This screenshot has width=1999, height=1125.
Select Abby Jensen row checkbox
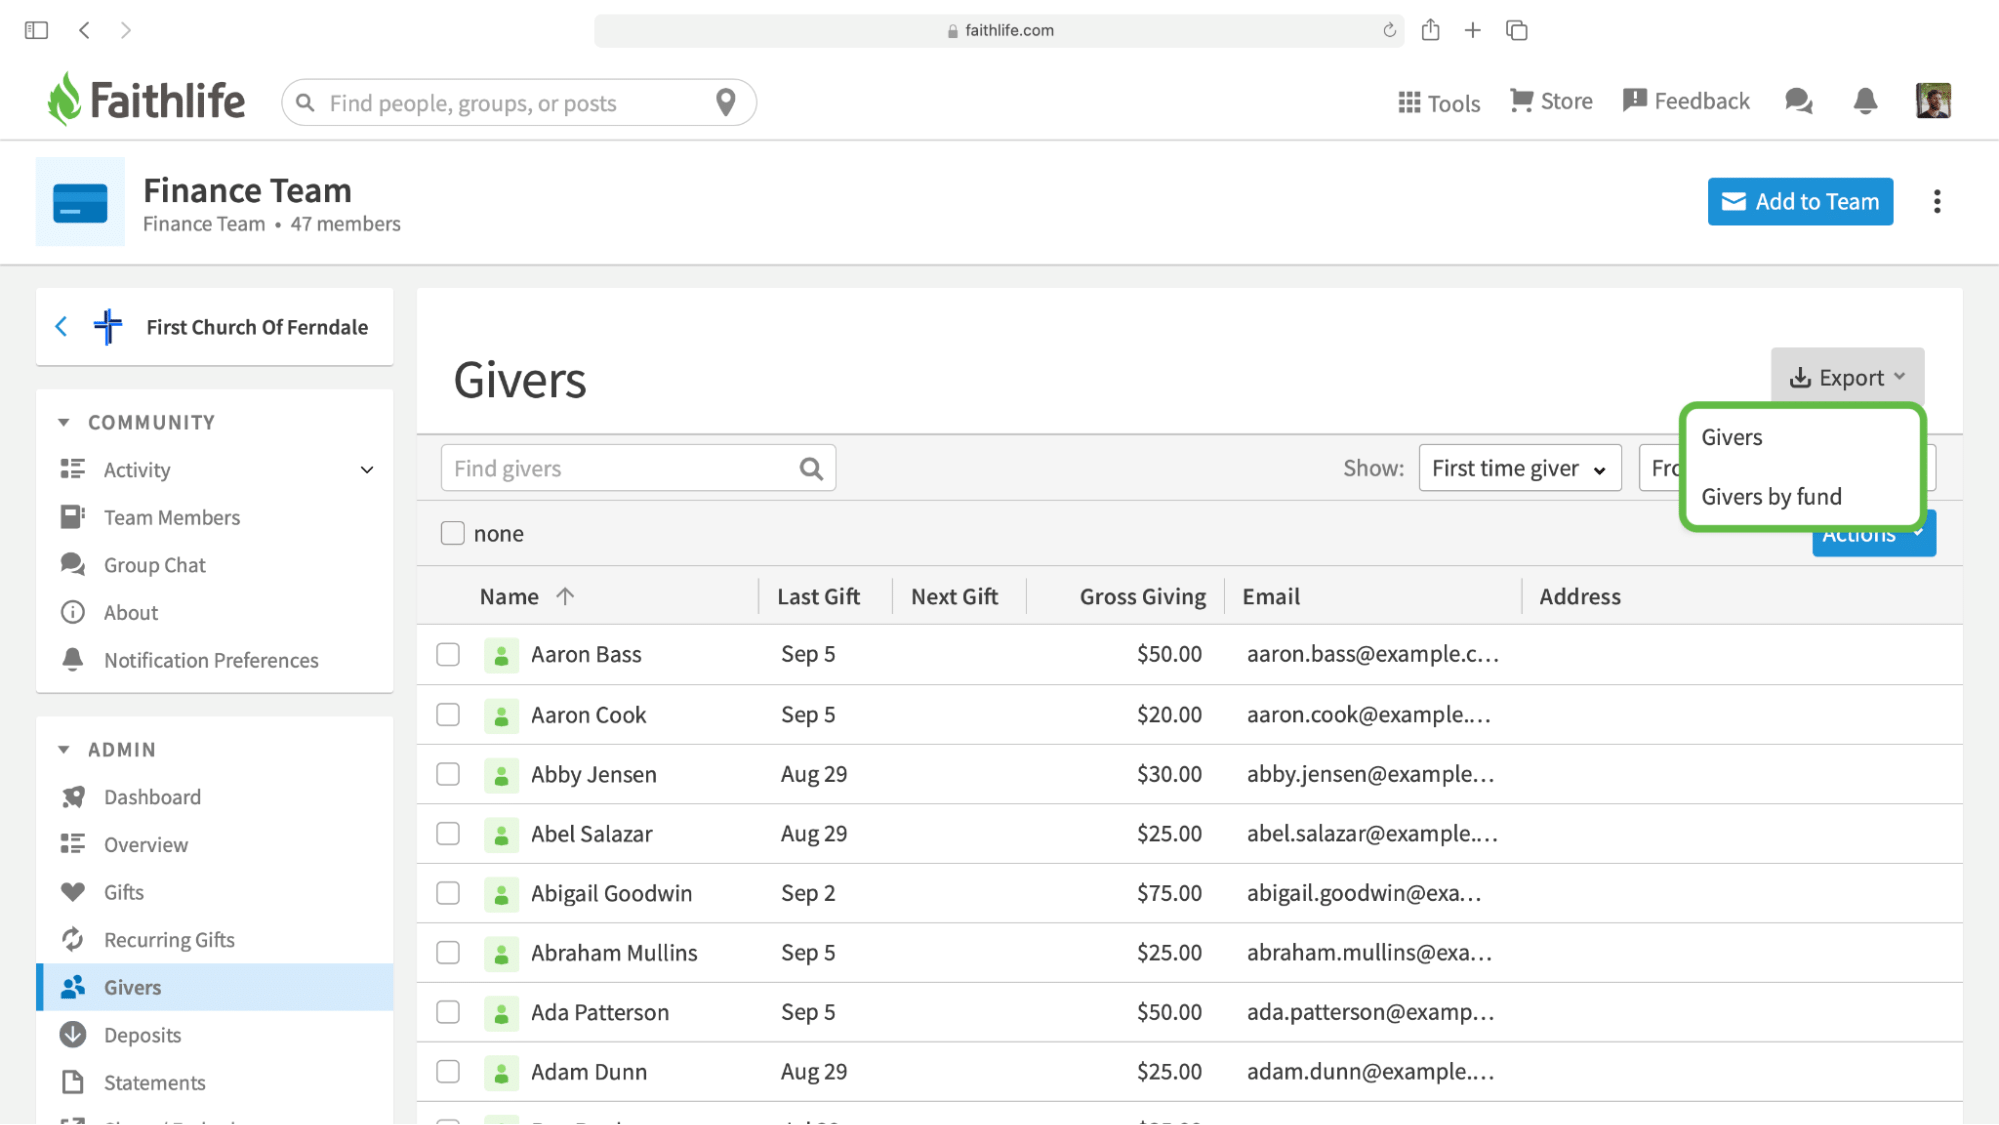(448, 774)
